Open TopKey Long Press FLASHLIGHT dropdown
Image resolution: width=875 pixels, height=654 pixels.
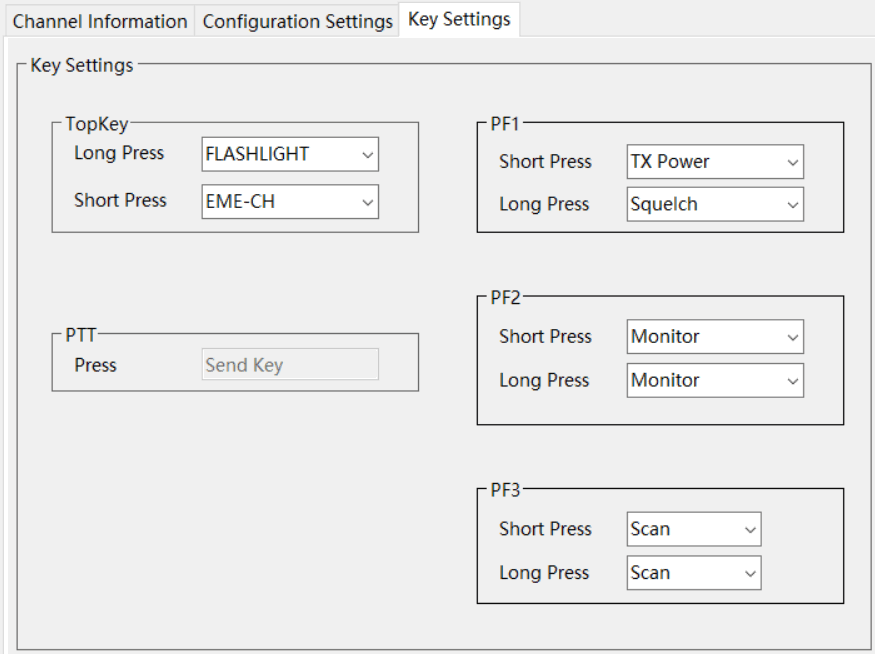click(x=290, y=154)
